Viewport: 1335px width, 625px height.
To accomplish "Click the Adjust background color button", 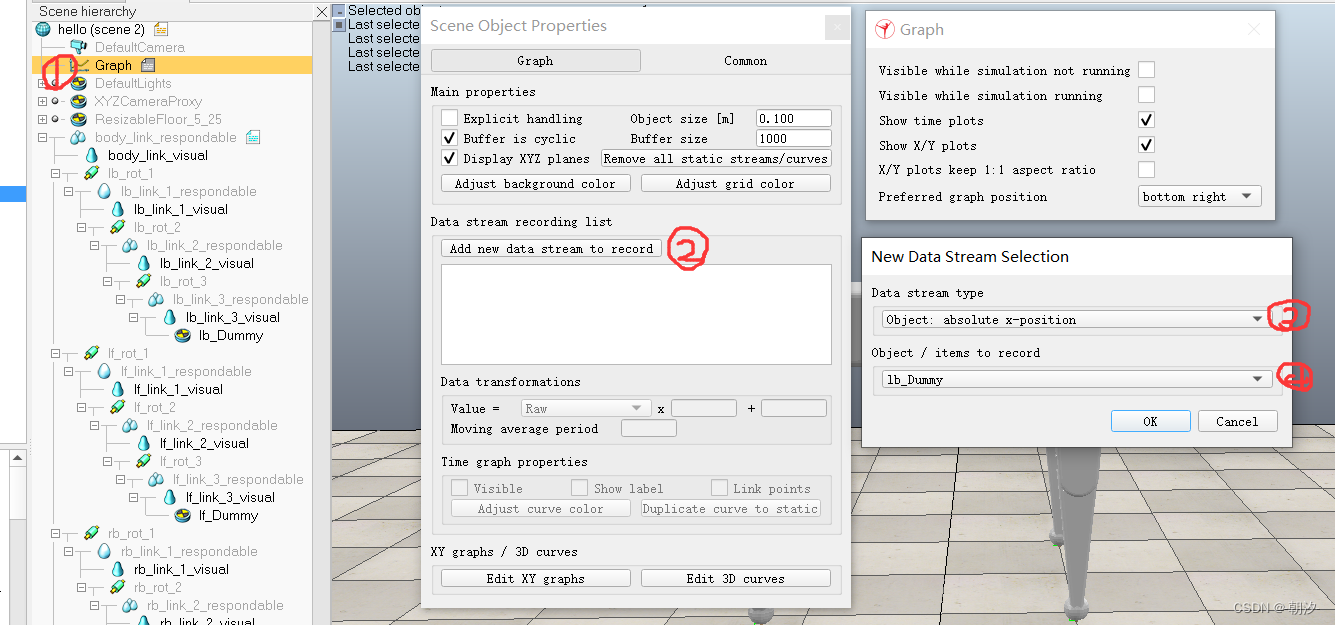I will (x=535, y=182).
